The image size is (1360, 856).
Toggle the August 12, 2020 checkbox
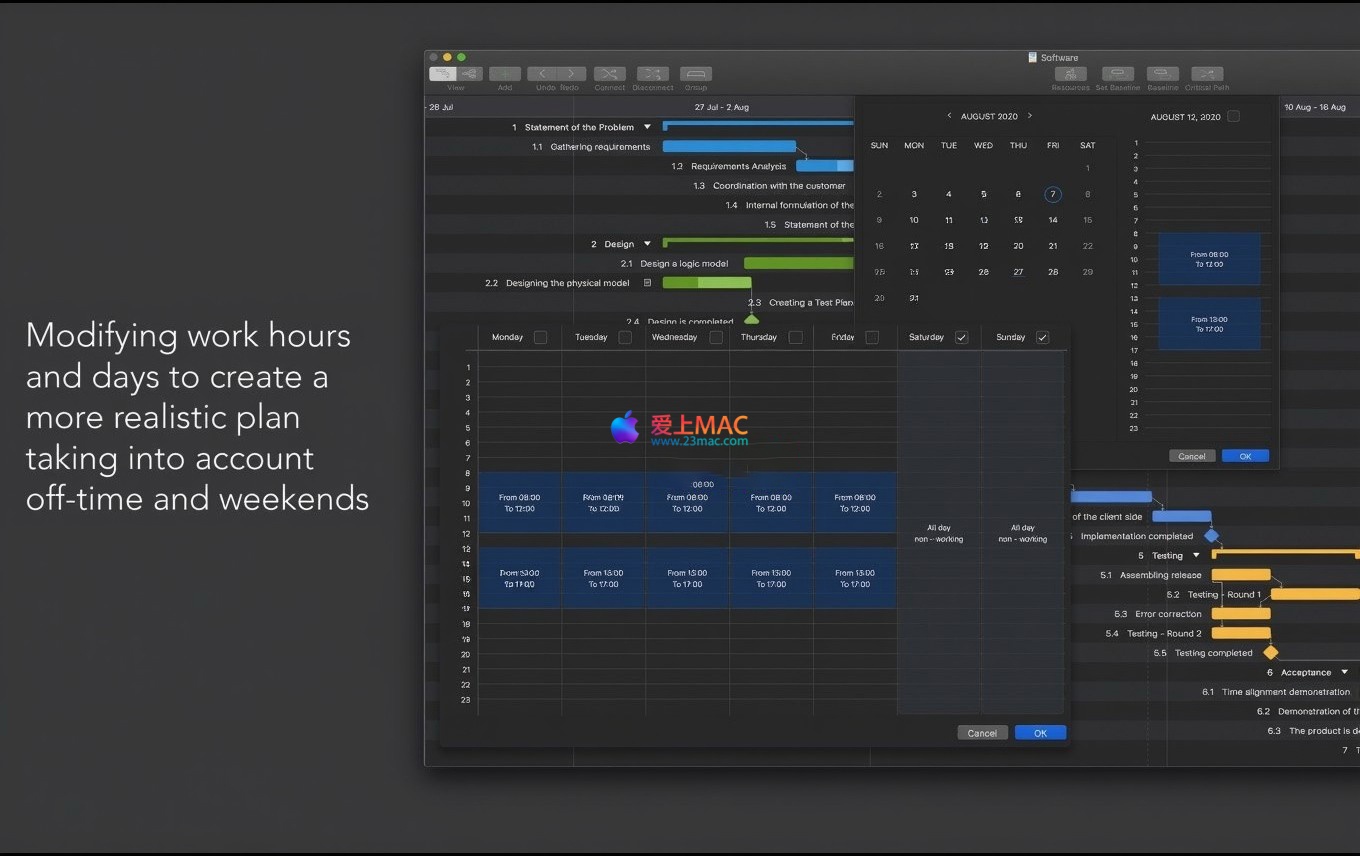(1233, 117)
